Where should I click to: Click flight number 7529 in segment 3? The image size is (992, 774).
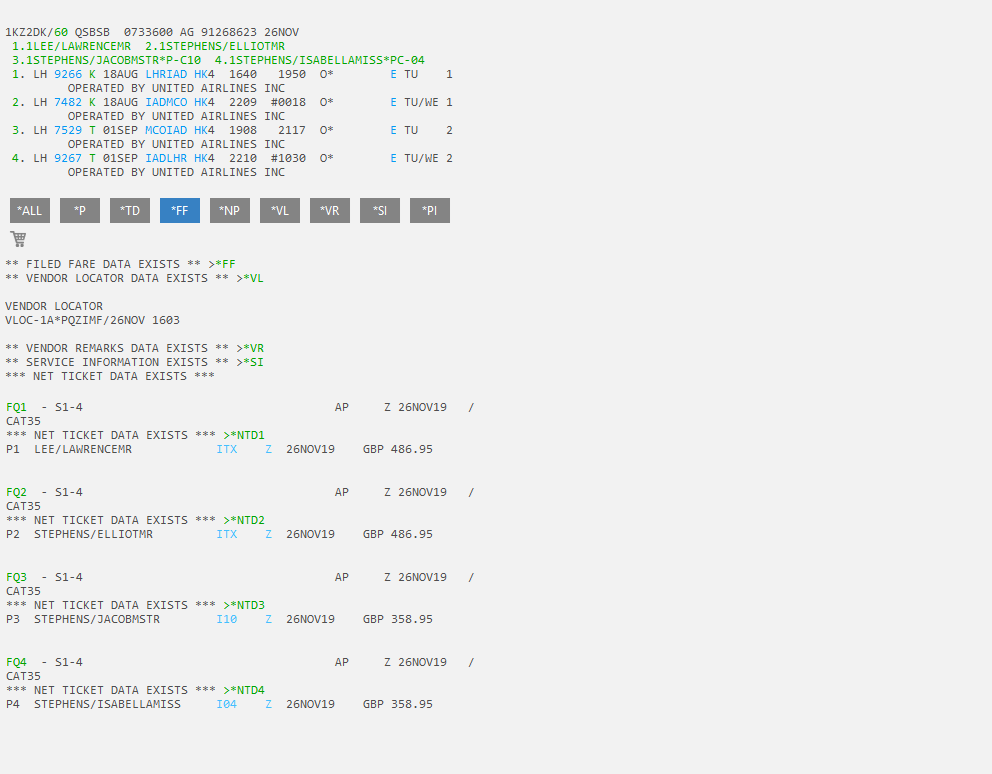(68, 130)
